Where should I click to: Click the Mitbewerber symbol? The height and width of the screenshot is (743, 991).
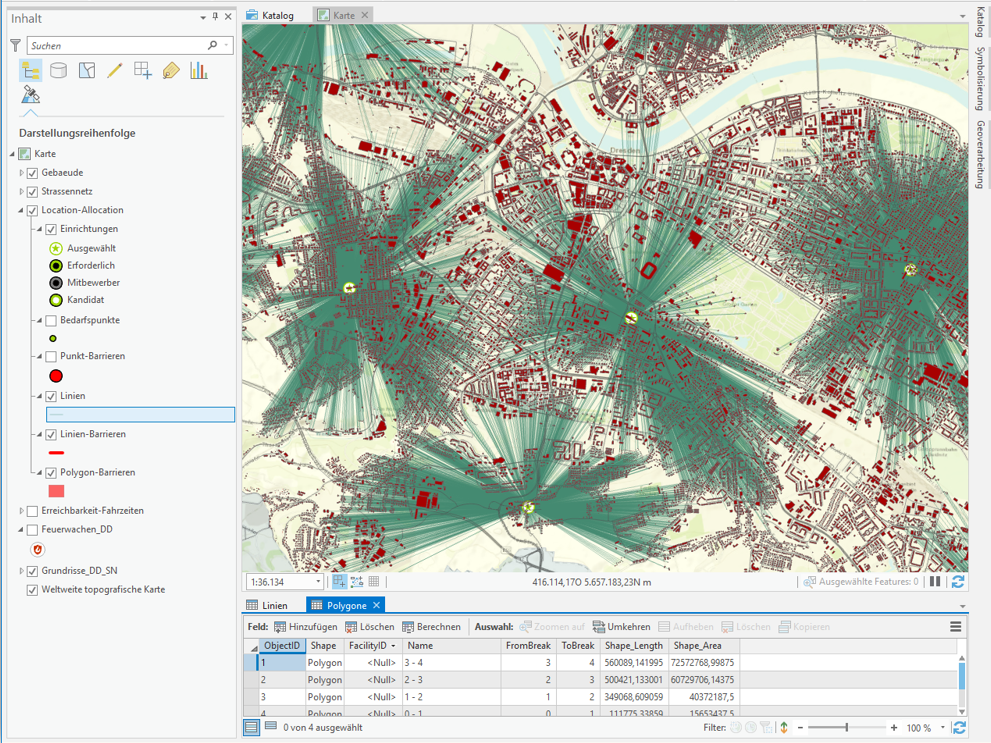click(x=56, y=282)
